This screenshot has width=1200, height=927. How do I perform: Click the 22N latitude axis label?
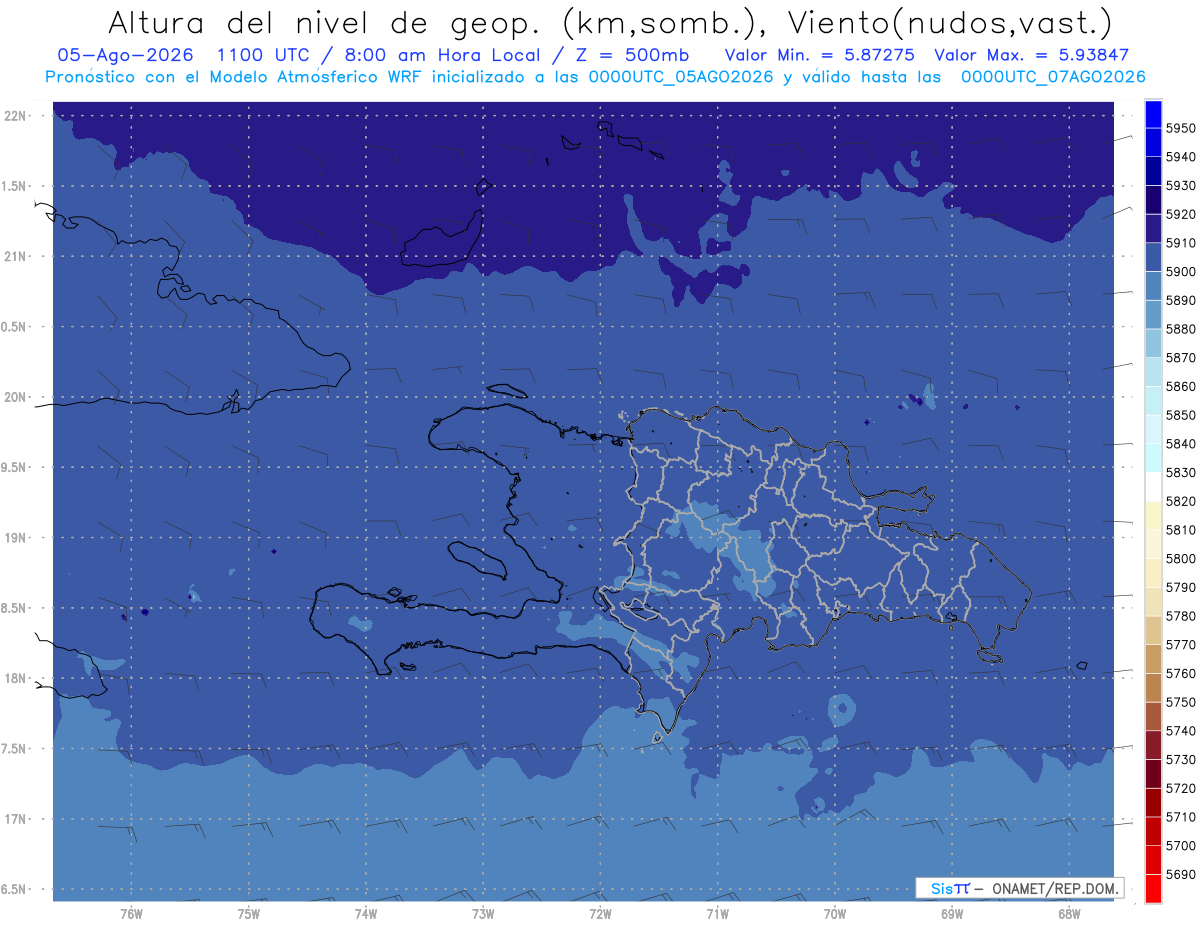[16, 115]
